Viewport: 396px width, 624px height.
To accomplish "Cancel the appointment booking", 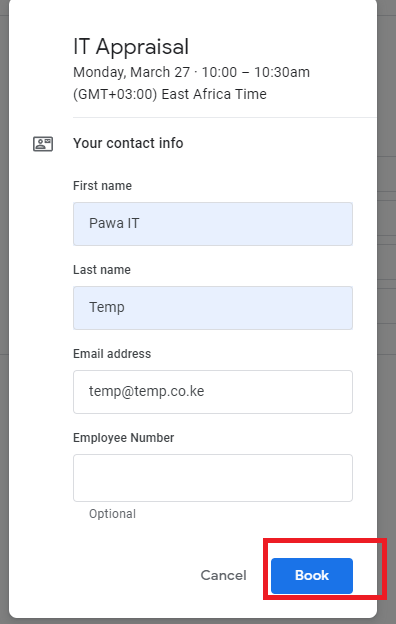I will click(223, 575).
